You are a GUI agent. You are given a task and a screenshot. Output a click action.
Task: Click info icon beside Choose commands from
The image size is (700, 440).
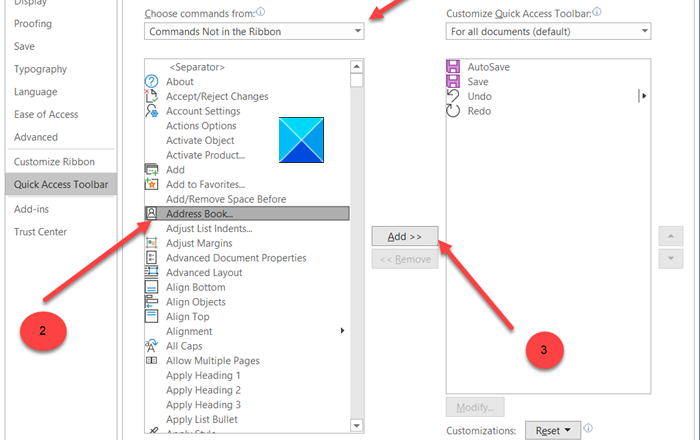coord(261,12)
